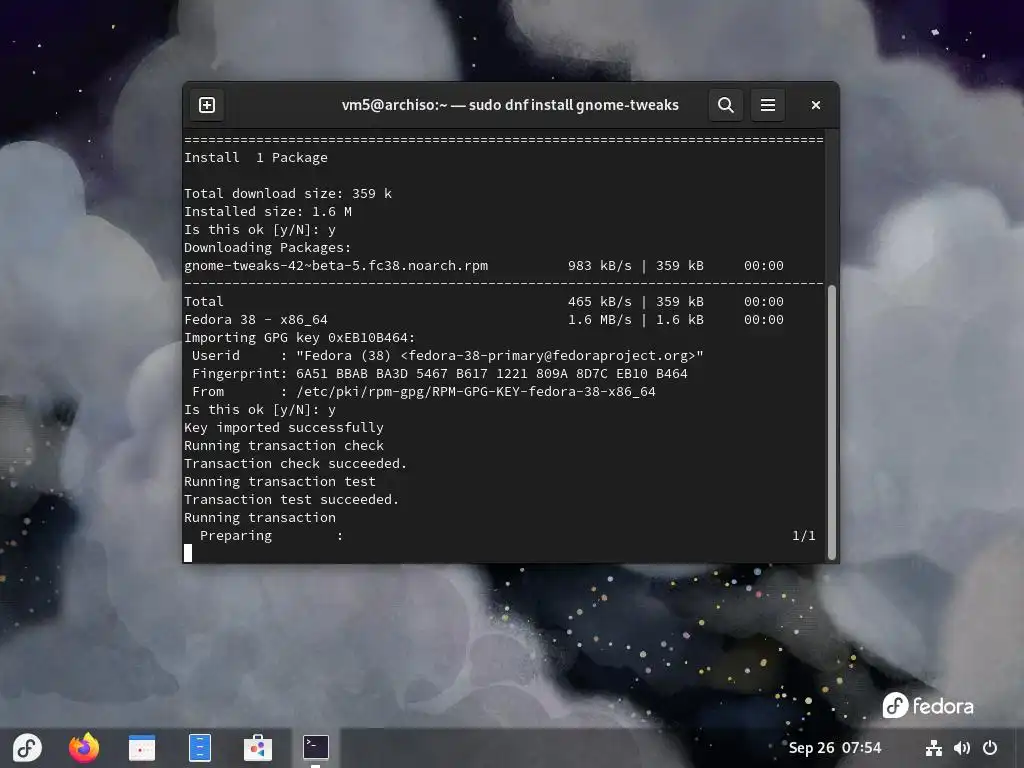This screenshot has height=768, width=1024.
Task: Click the "Downloading Packages:" line
Action: click(267, 248)
